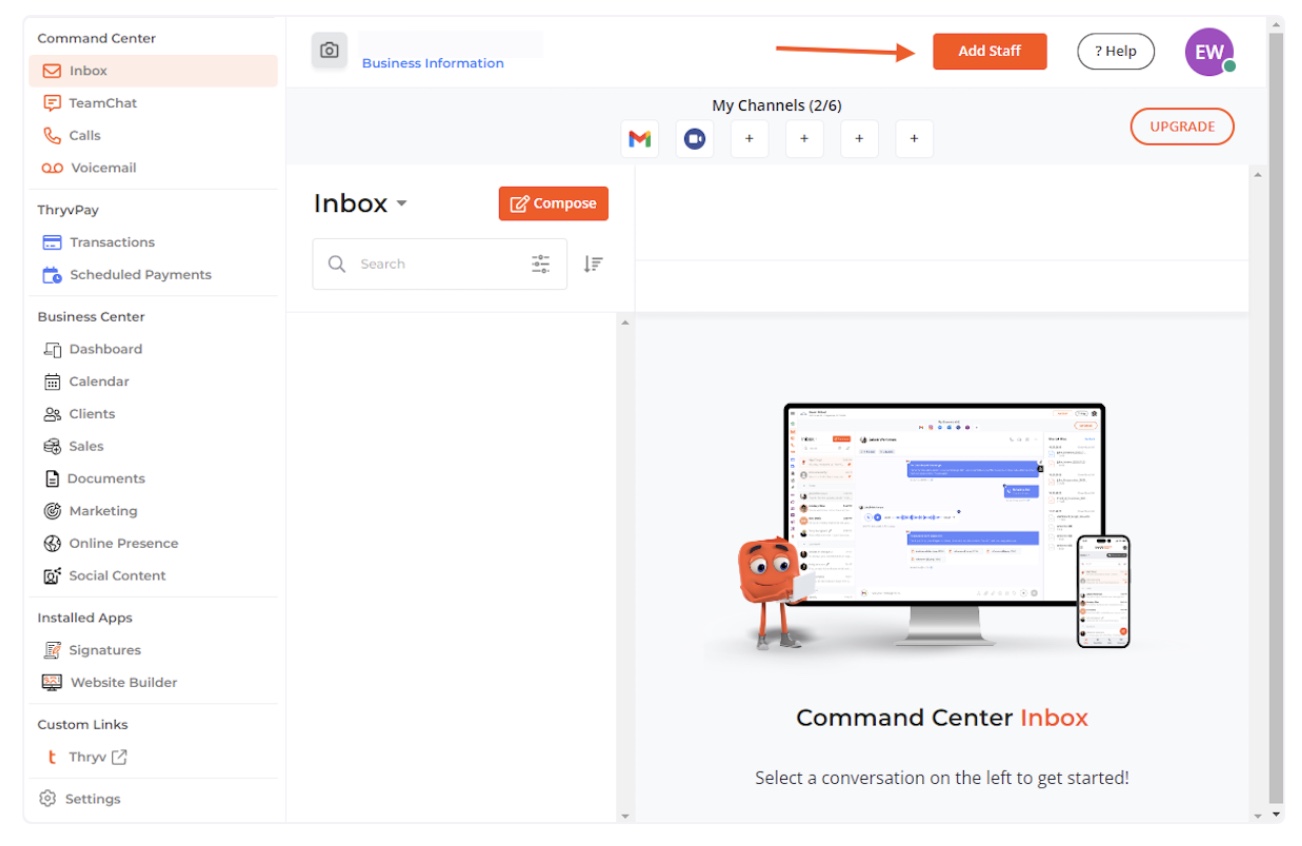This screenshot has width=1302, height=846.
Task: Expand the Inbox dropdown arrow
Action: coord(402,203)
